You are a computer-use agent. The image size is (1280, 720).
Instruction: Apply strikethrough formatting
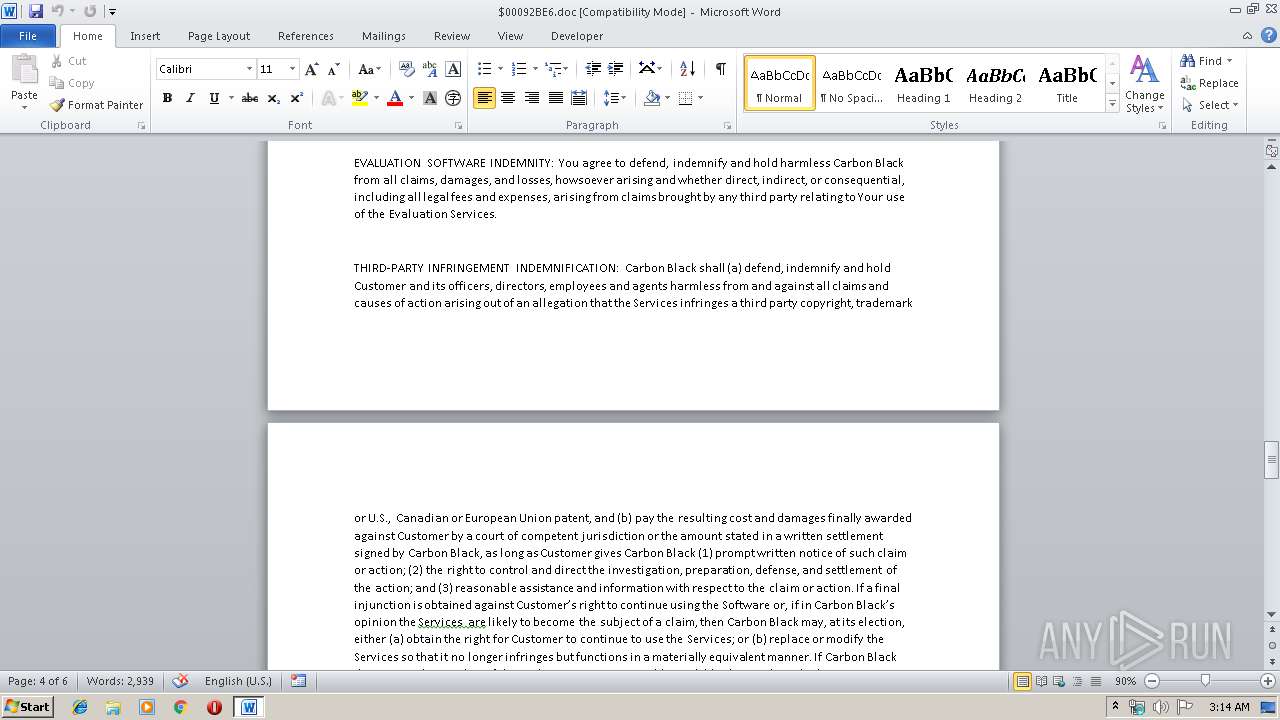tap(250, 98)
